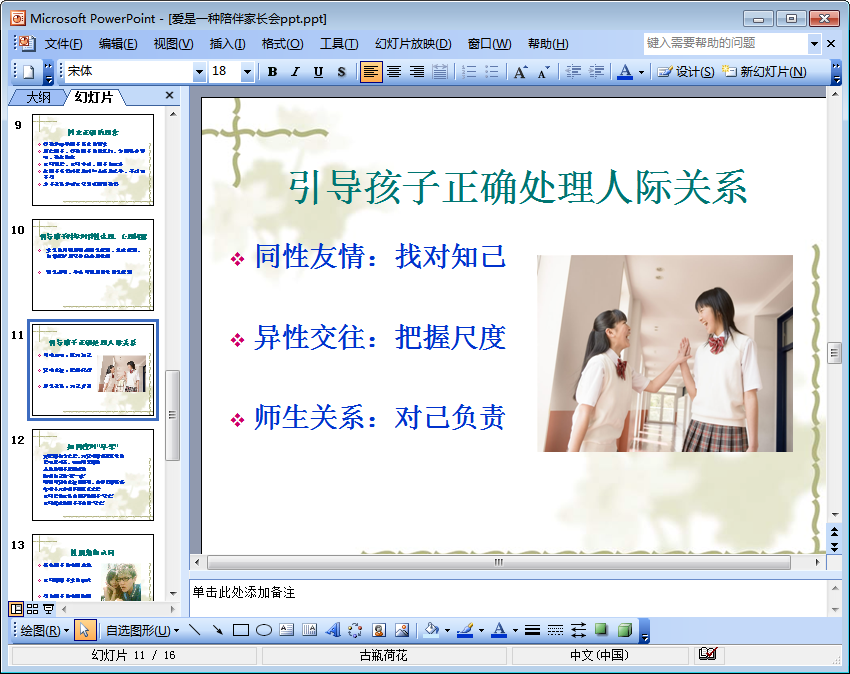Open font color dropdown arrow in formatting toolbar
850x674 pixels.
click(x=641, y=72)
